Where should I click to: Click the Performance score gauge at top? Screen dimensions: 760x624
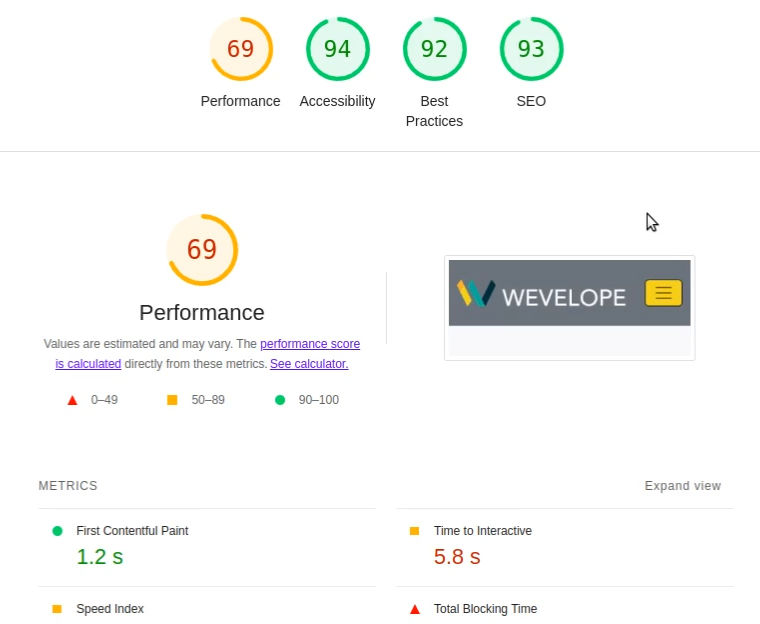(241, 49)
